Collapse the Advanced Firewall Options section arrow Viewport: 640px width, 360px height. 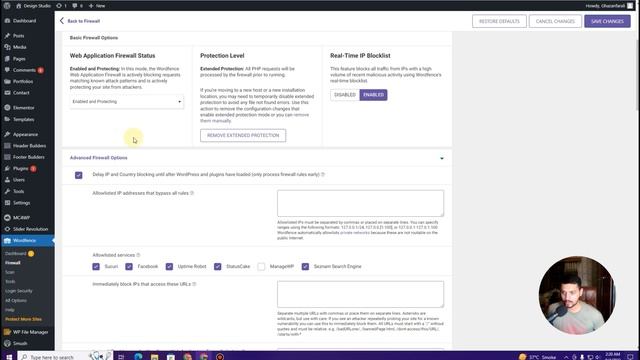coord(442,158)
